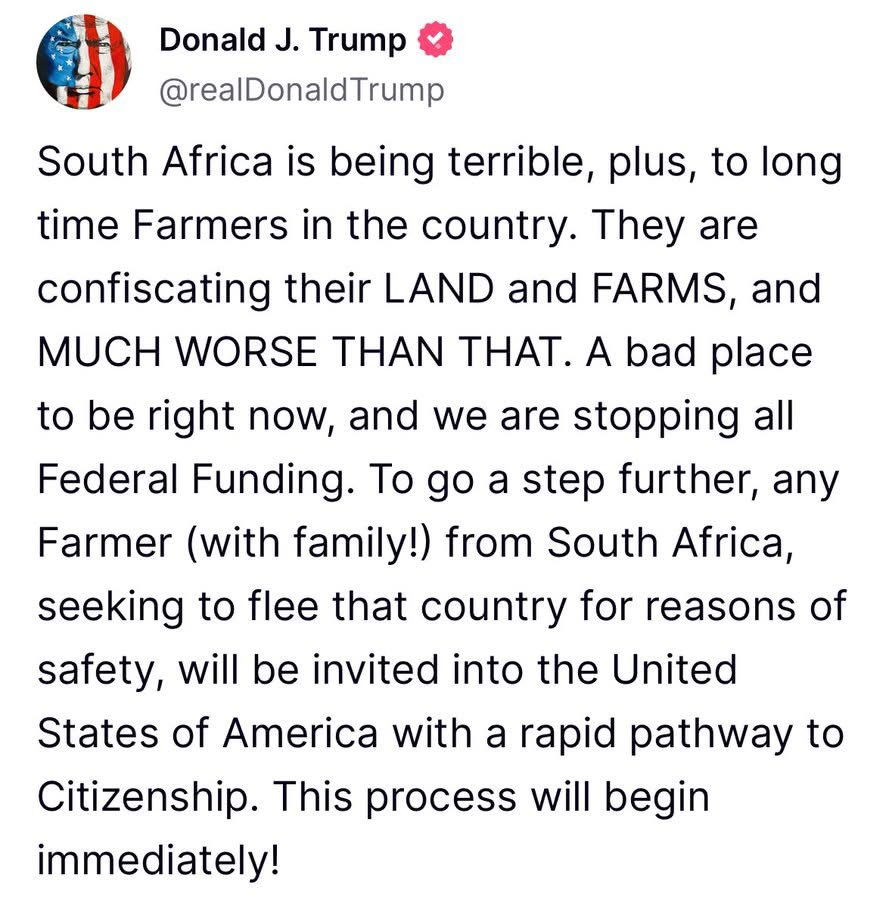Click the words 'South Africa' starting the post
This screenshot has width=892, height=900.
tap(155, 162)
